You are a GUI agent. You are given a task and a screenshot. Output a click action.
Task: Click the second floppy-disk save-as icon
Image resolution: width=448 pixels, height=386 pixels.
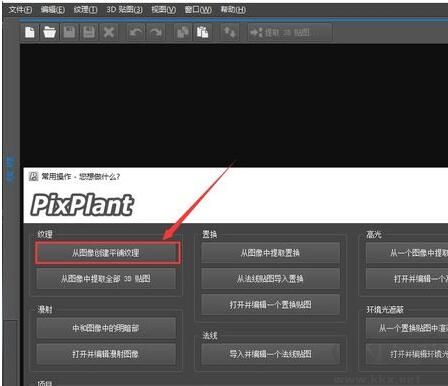tap(89, 32)
